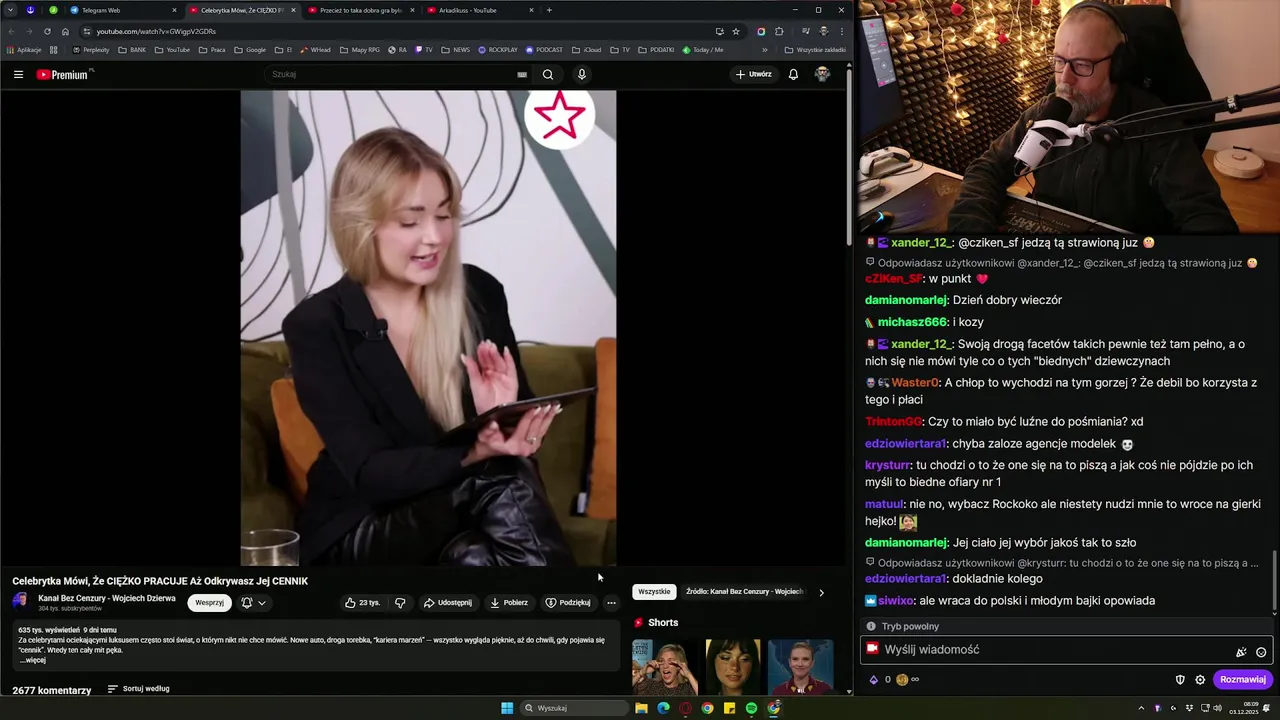The width and height of the screenshot is (1280, 720).
Task: Like the video with thumbs up (23 tys.)
Action: coord(363,603)
